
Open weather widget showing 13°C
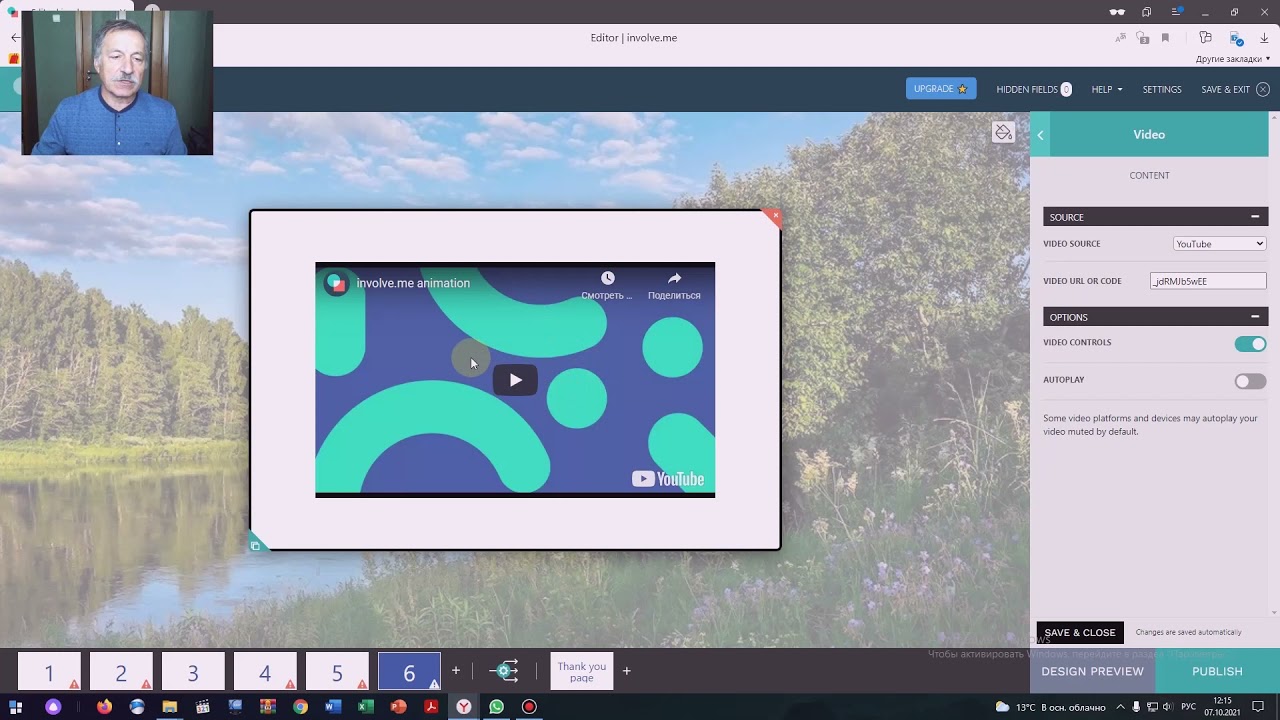(x=1049, y=707)
